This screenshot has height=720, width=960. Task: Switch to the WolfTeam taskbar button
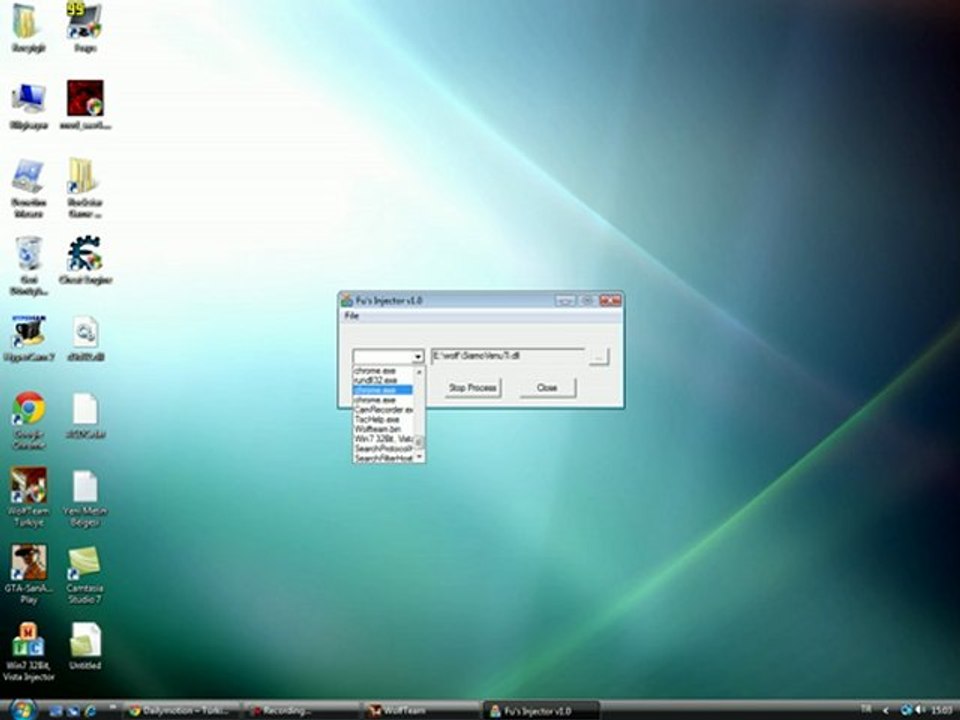point(422,711)
